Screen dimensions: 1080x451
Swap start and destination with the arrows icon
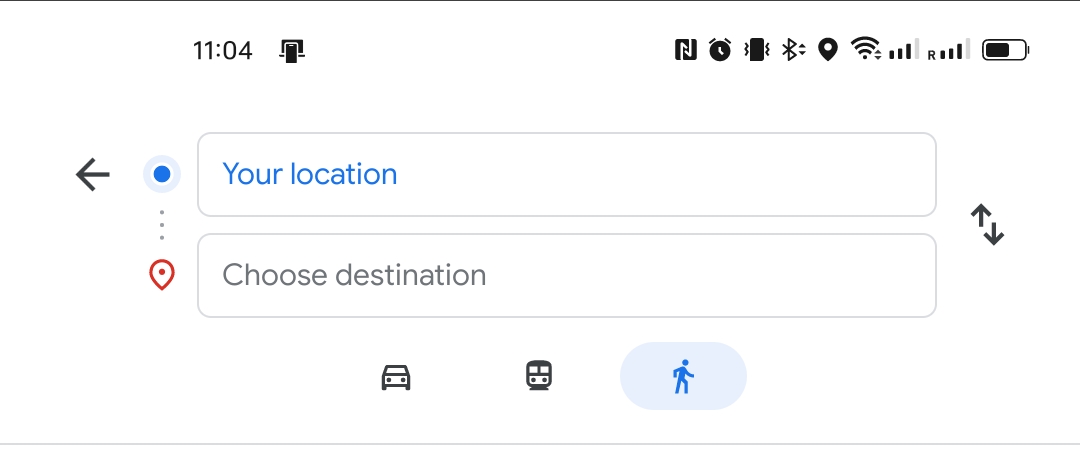tap(987, 225)
